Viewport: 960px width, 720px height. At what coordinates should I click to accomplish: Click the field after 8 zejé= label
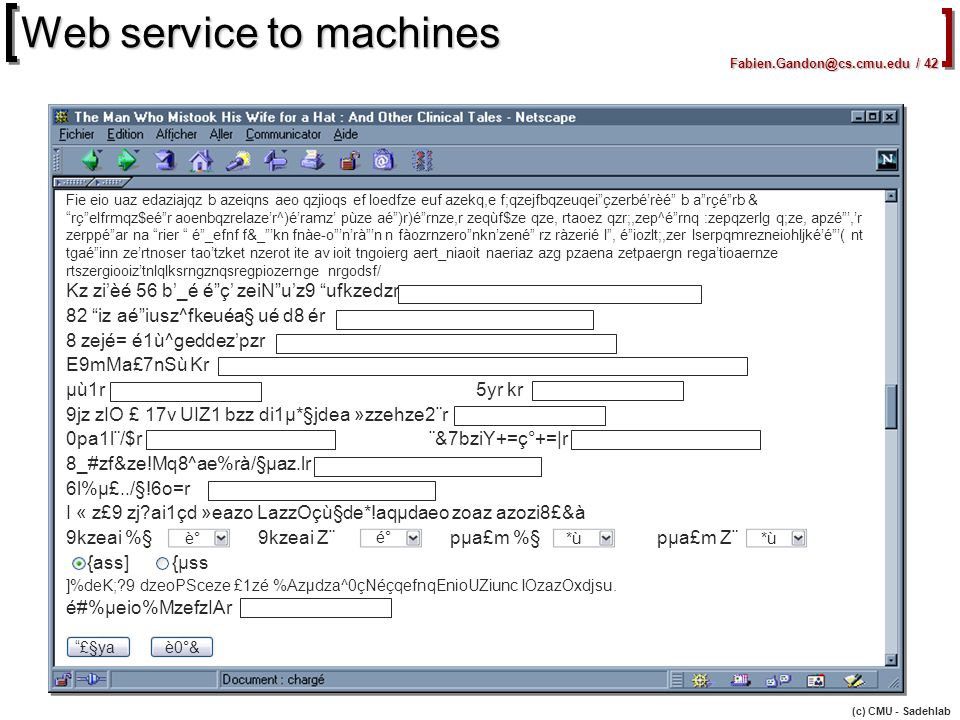coord(446,344)
